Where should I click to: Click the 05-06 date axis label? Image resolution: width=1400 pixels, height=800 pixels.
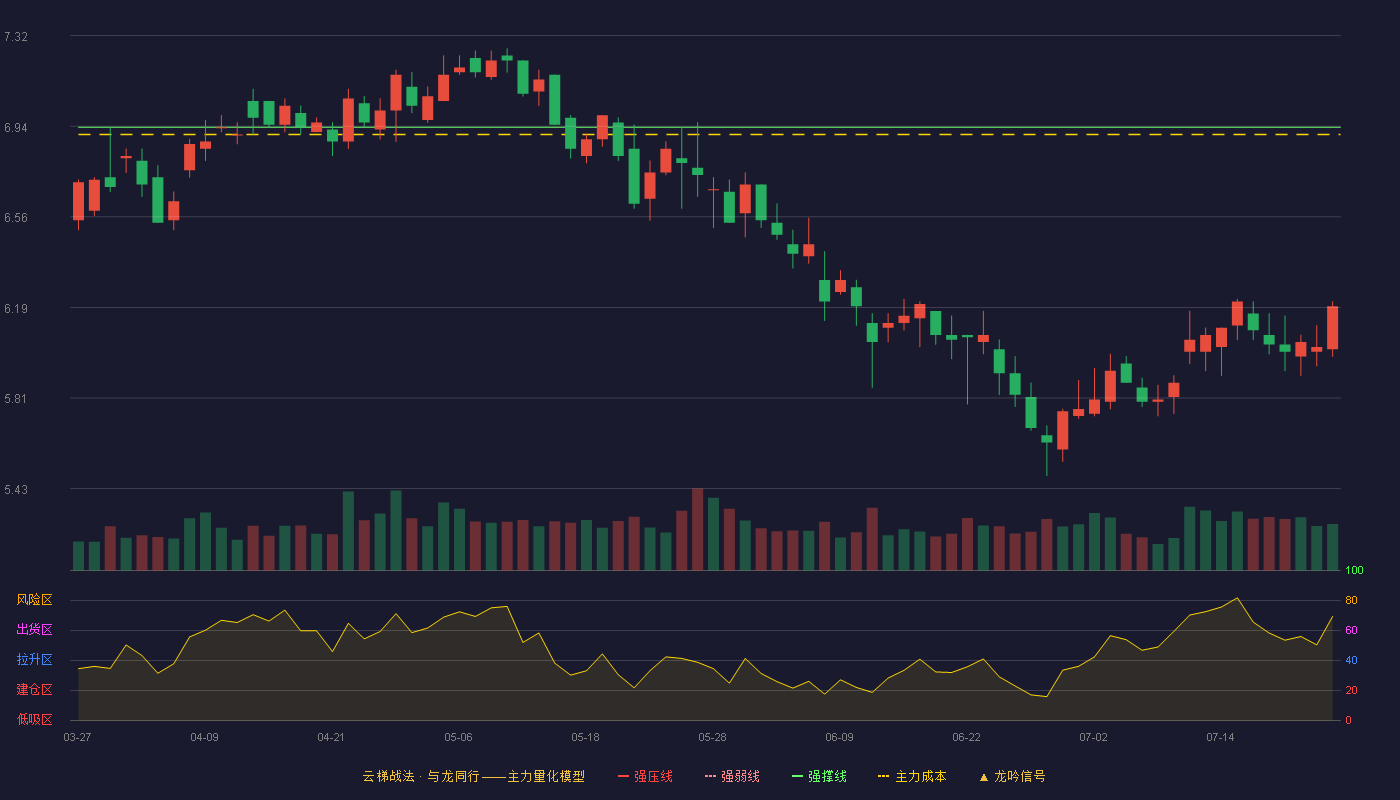(458, 737)
